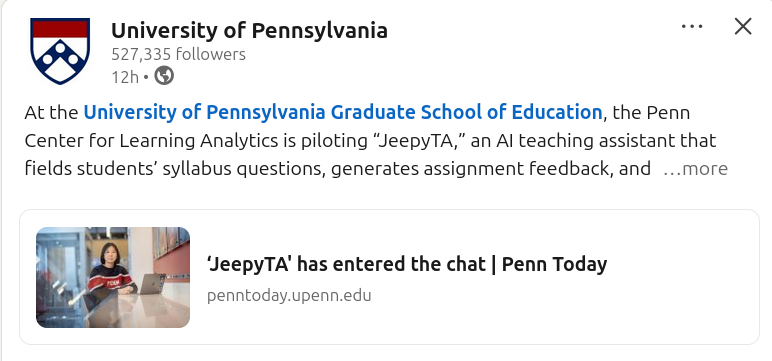Click the Penn shield logo avatar
Screen dimensions: 772x361
(60, 51)
